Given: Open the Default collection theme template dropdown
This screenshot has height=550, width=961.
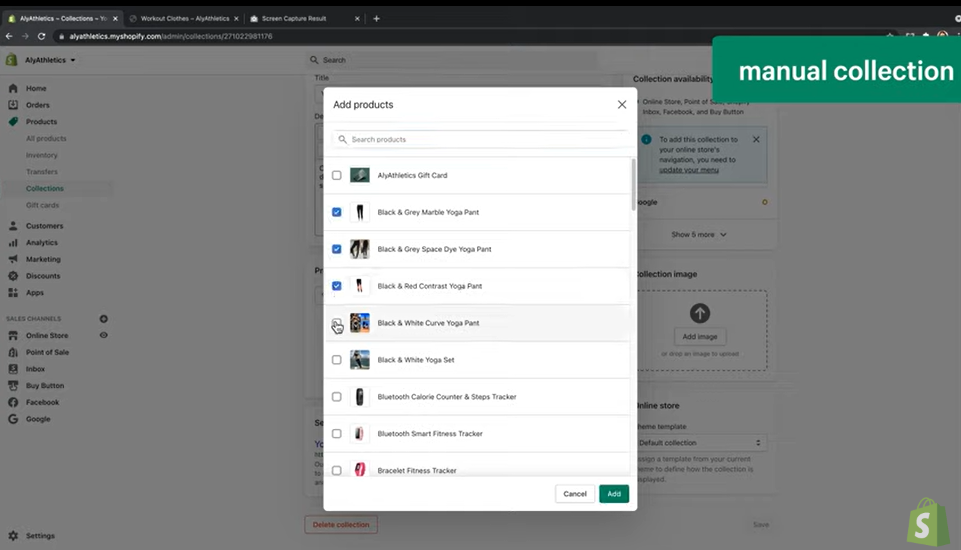Looking at the screenshot, I should (x=700, y=443).
